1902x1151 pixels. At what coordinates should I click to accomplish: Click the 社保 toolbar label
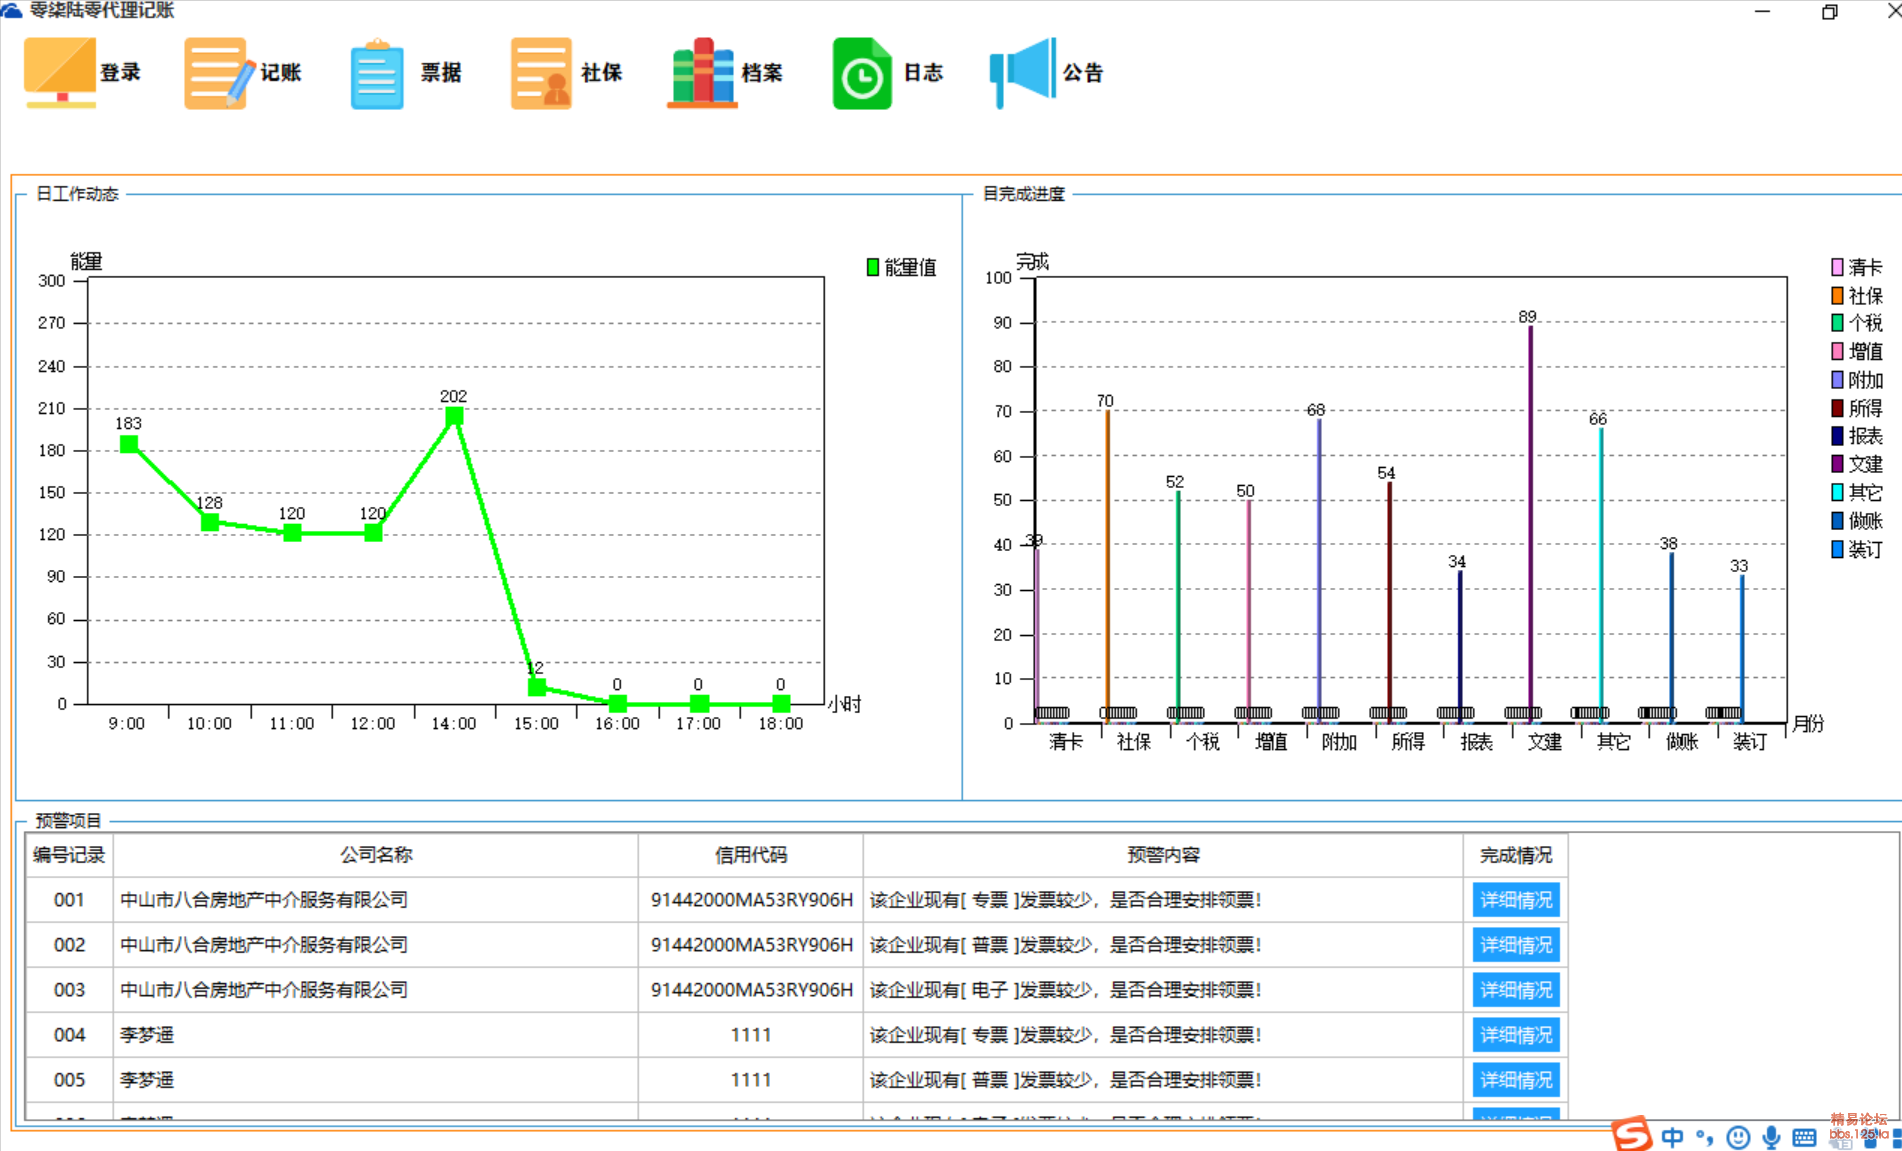pyautogui.click(x=601, y=72)
